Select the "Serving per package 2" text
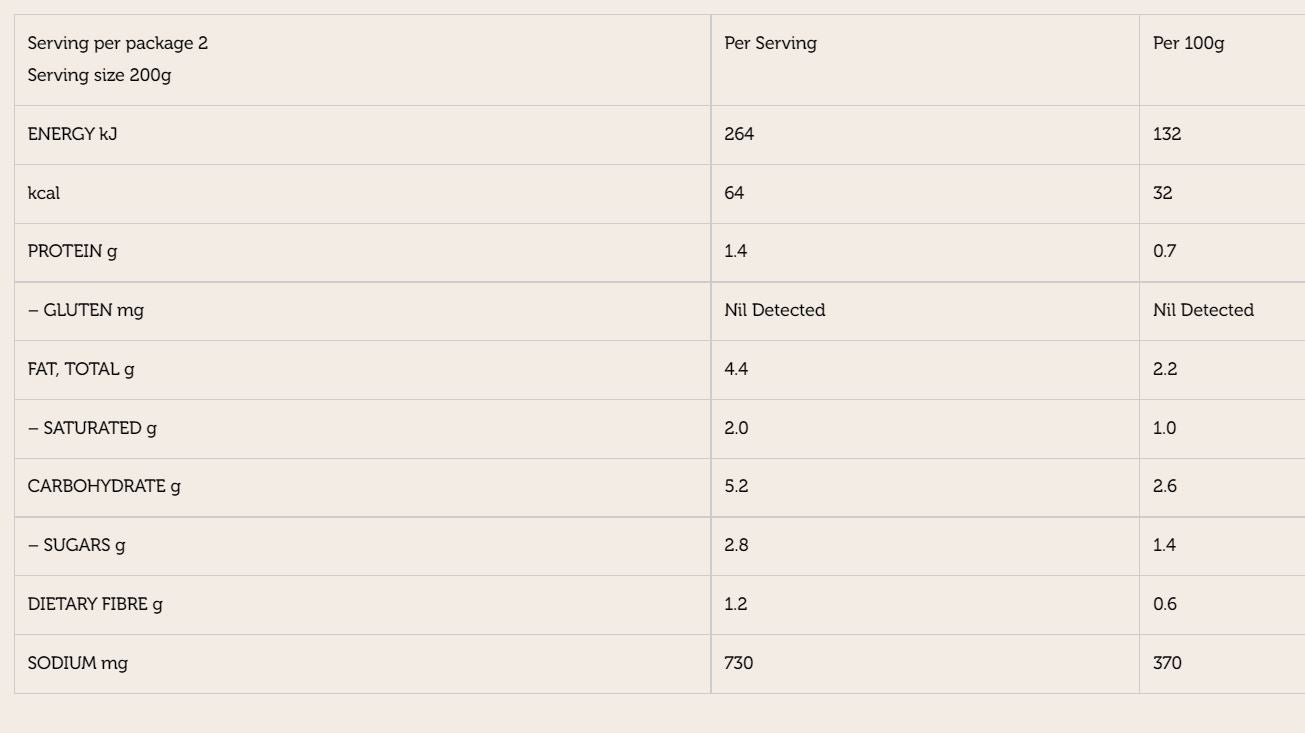The width and height of the screenshot is (1305, 733). pyautogui.click(x=118, y=44)
